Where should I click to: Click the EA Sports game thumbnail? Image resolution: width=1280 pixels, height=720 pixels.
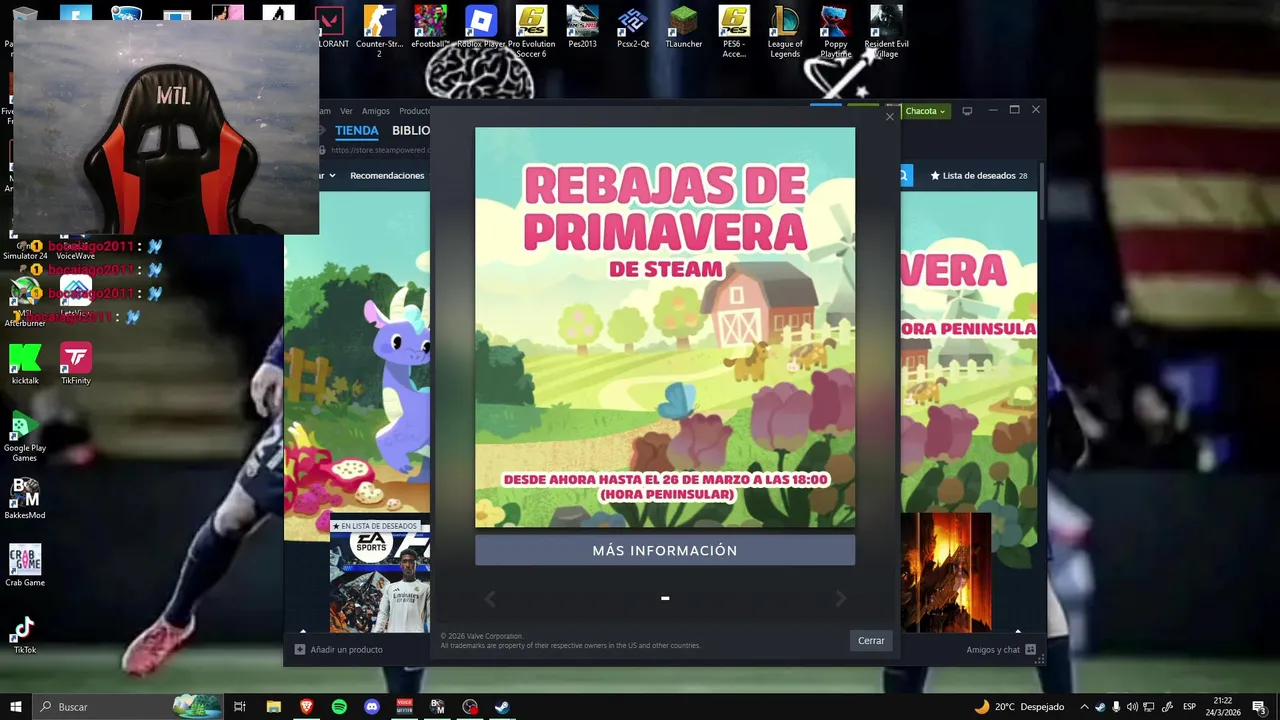point(380,582)
